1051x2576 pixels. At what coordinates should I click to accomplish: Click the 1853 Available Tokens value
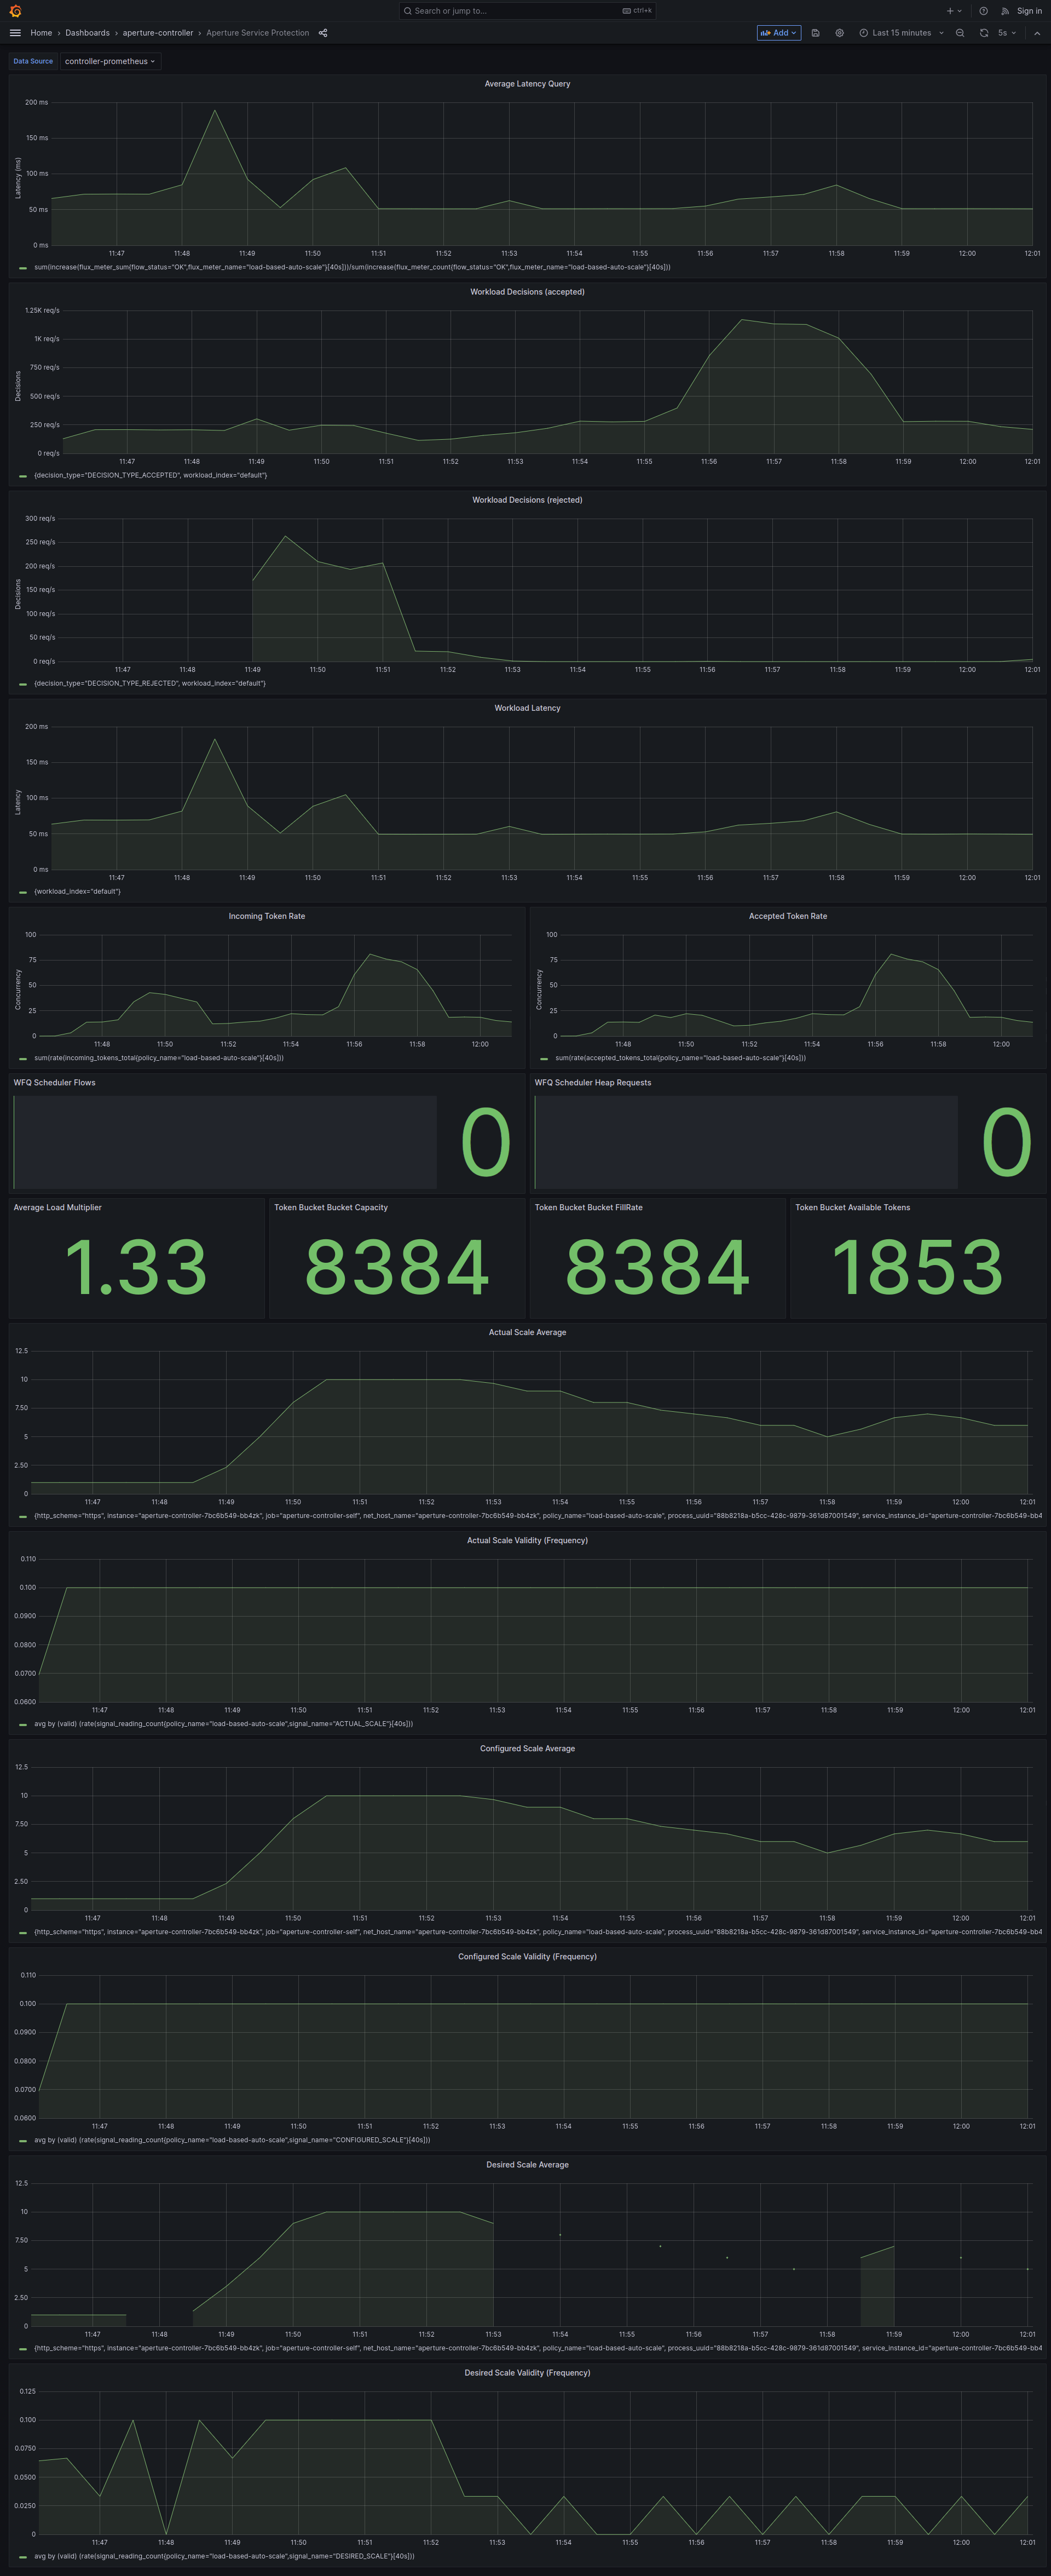(918, 1267)
